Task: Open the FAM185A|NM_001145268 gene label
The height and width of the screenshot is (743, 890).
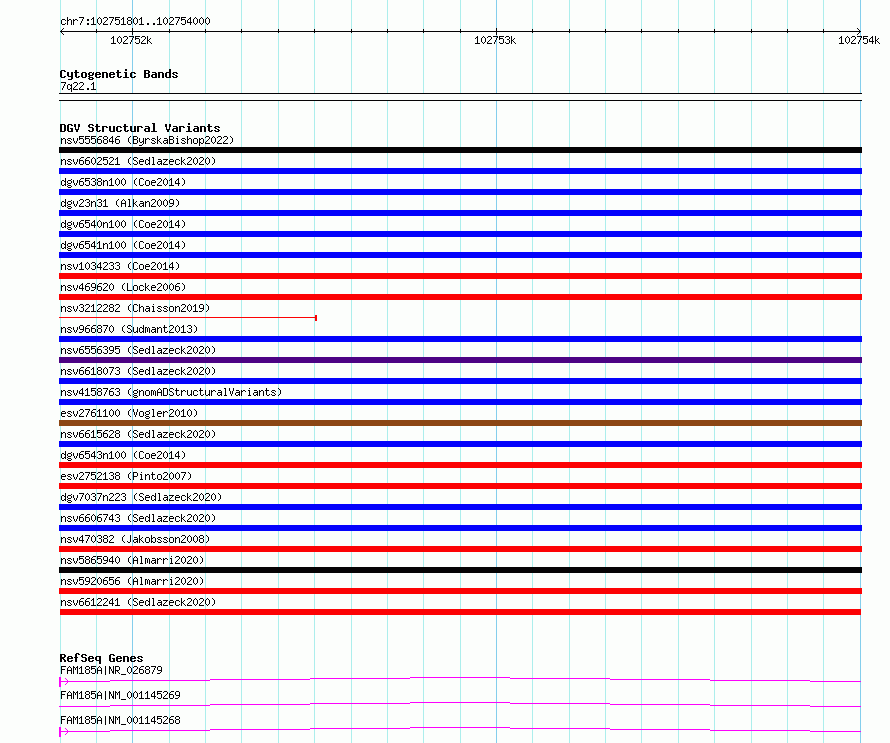Action: pos(120,720)
